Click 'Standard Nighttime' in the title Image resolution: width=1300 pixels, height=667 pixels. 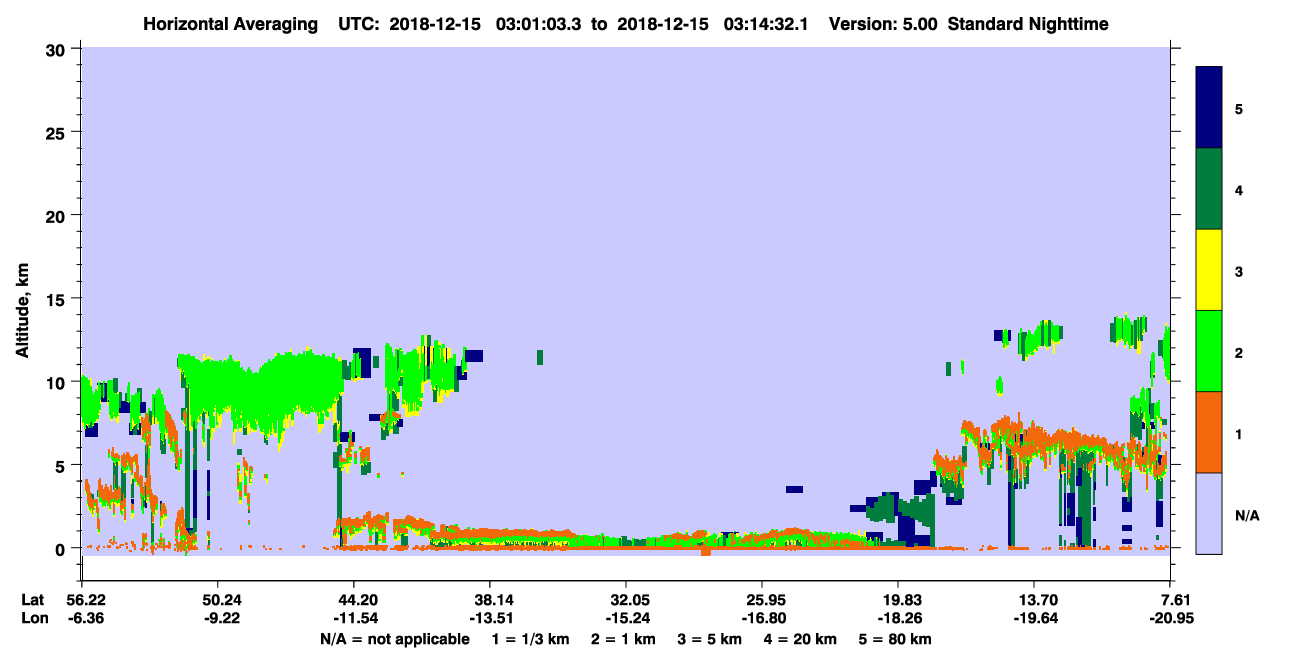coord(1028,24)
